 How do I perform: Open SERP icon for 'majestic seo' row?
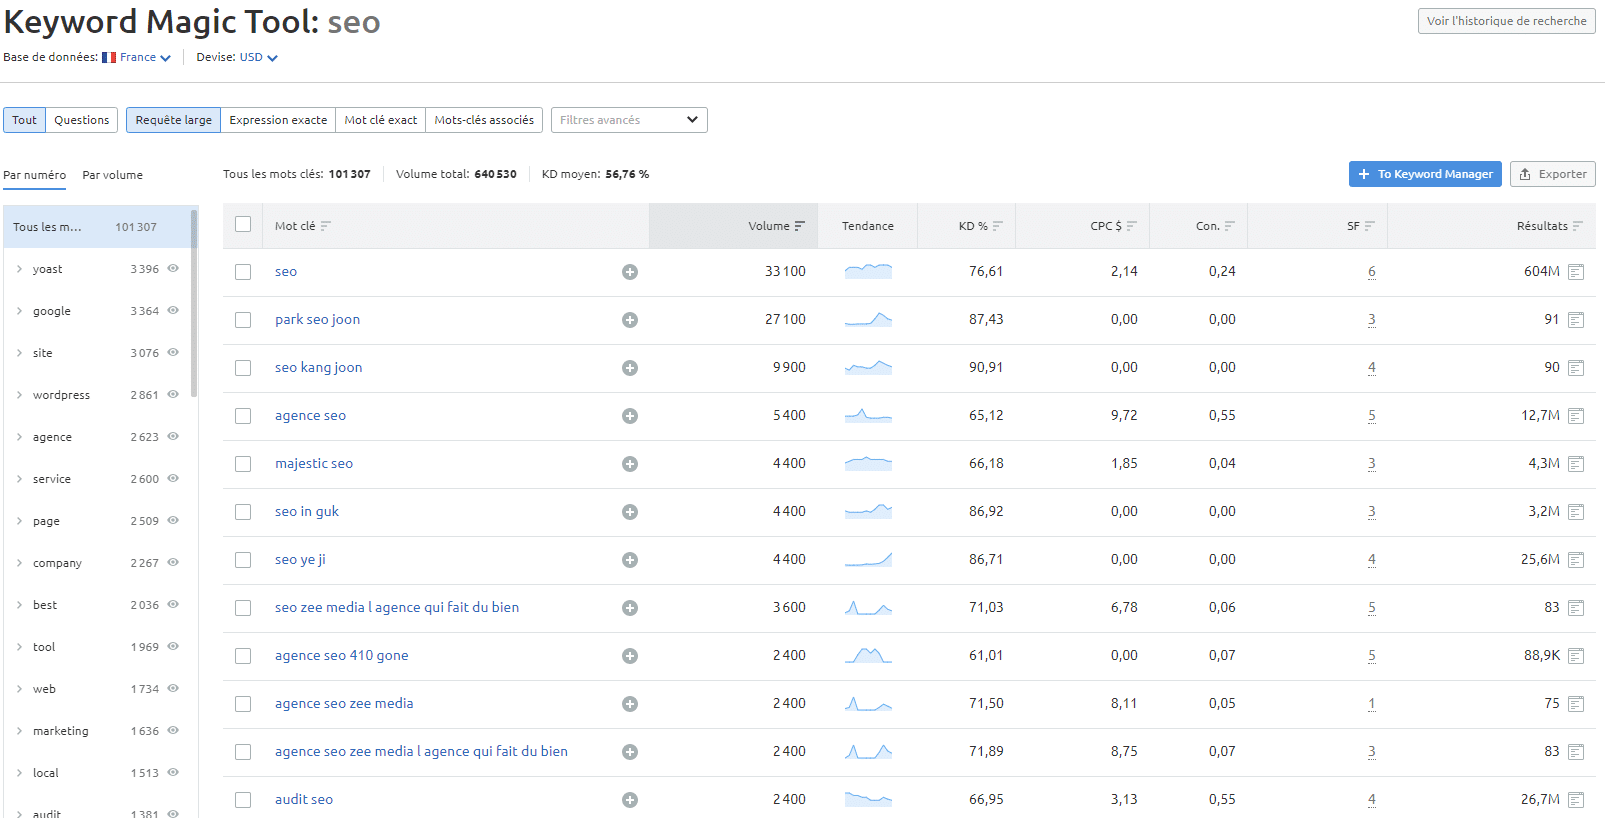1576,464
